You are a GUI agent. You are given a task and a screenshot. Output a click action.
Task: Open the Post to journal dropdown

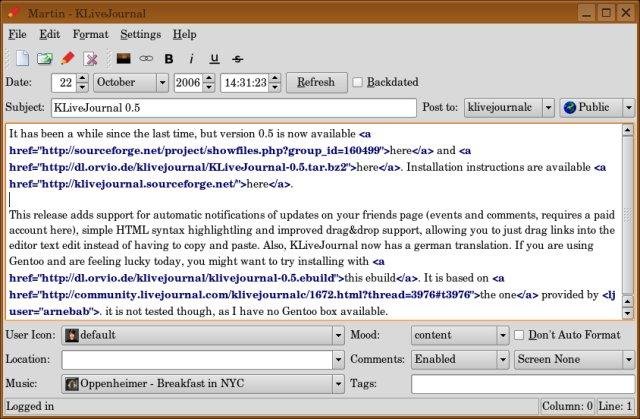509,108
